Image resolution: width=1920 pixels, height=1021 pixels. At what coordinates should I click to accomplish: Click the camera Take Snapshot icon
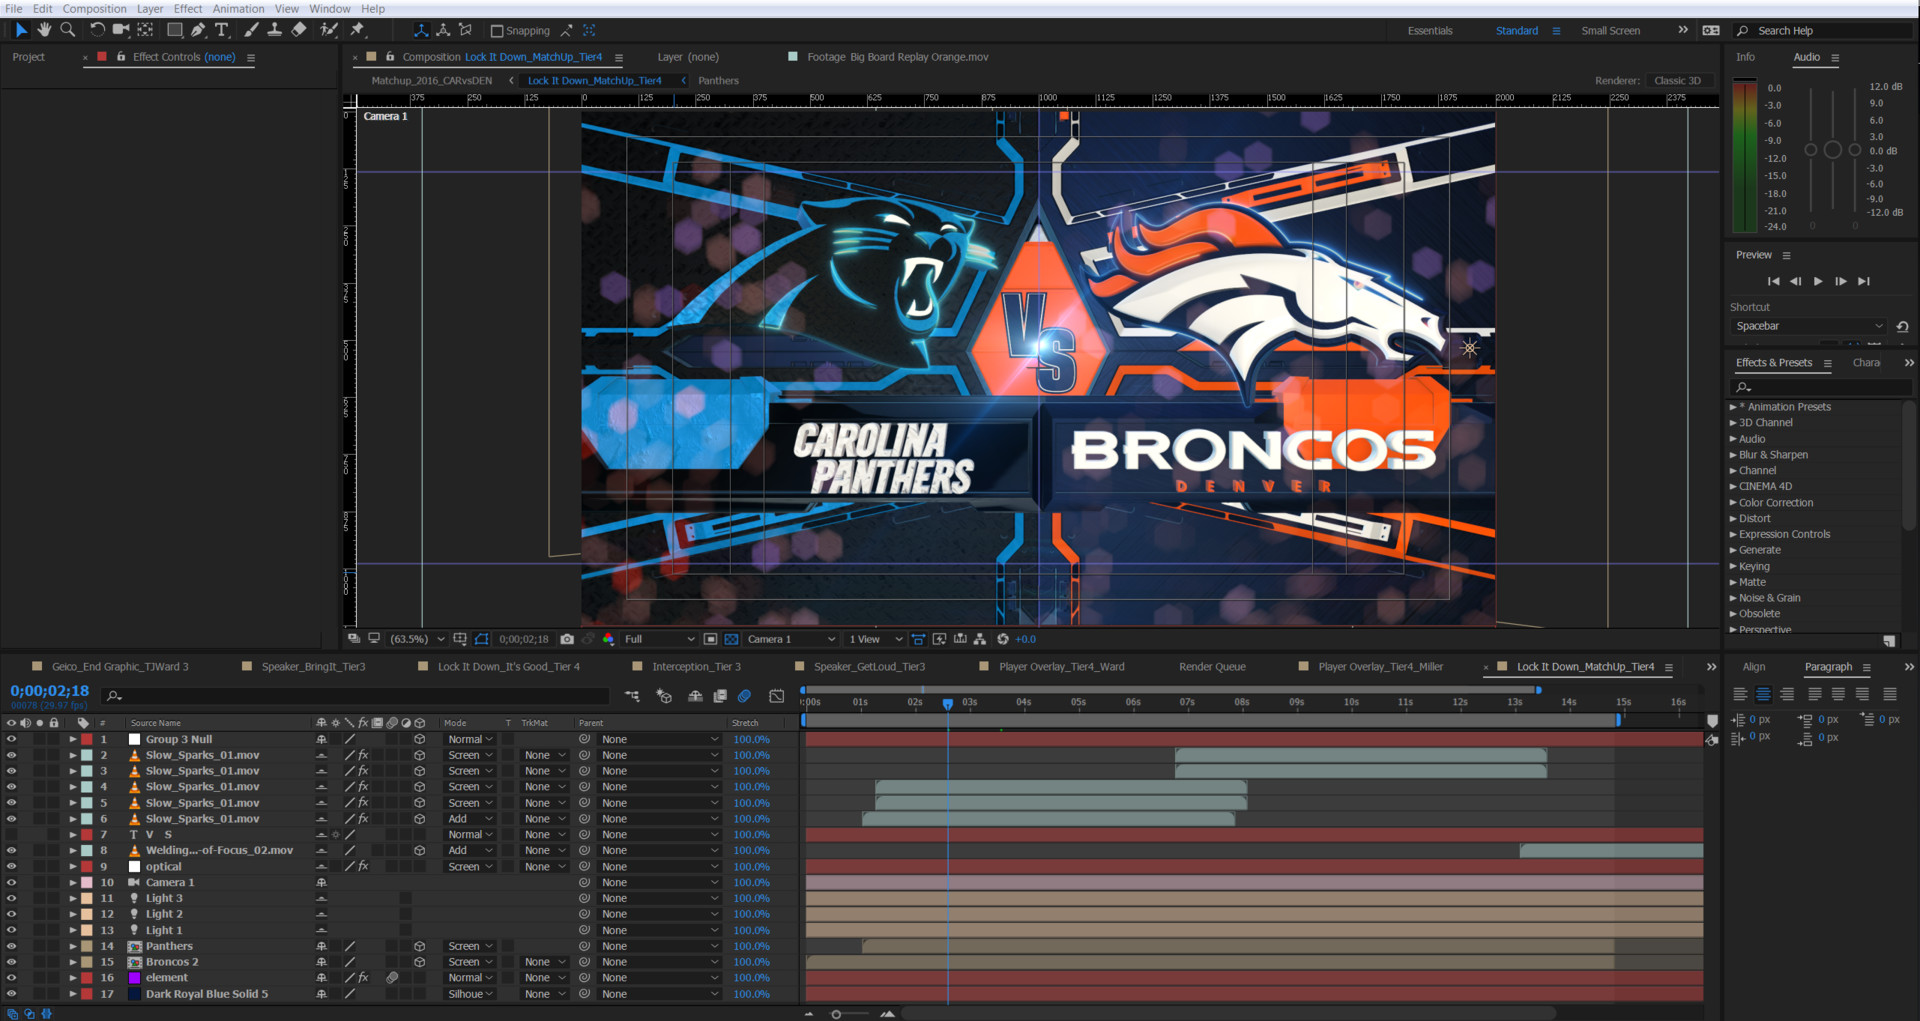[x=567, y=639]
